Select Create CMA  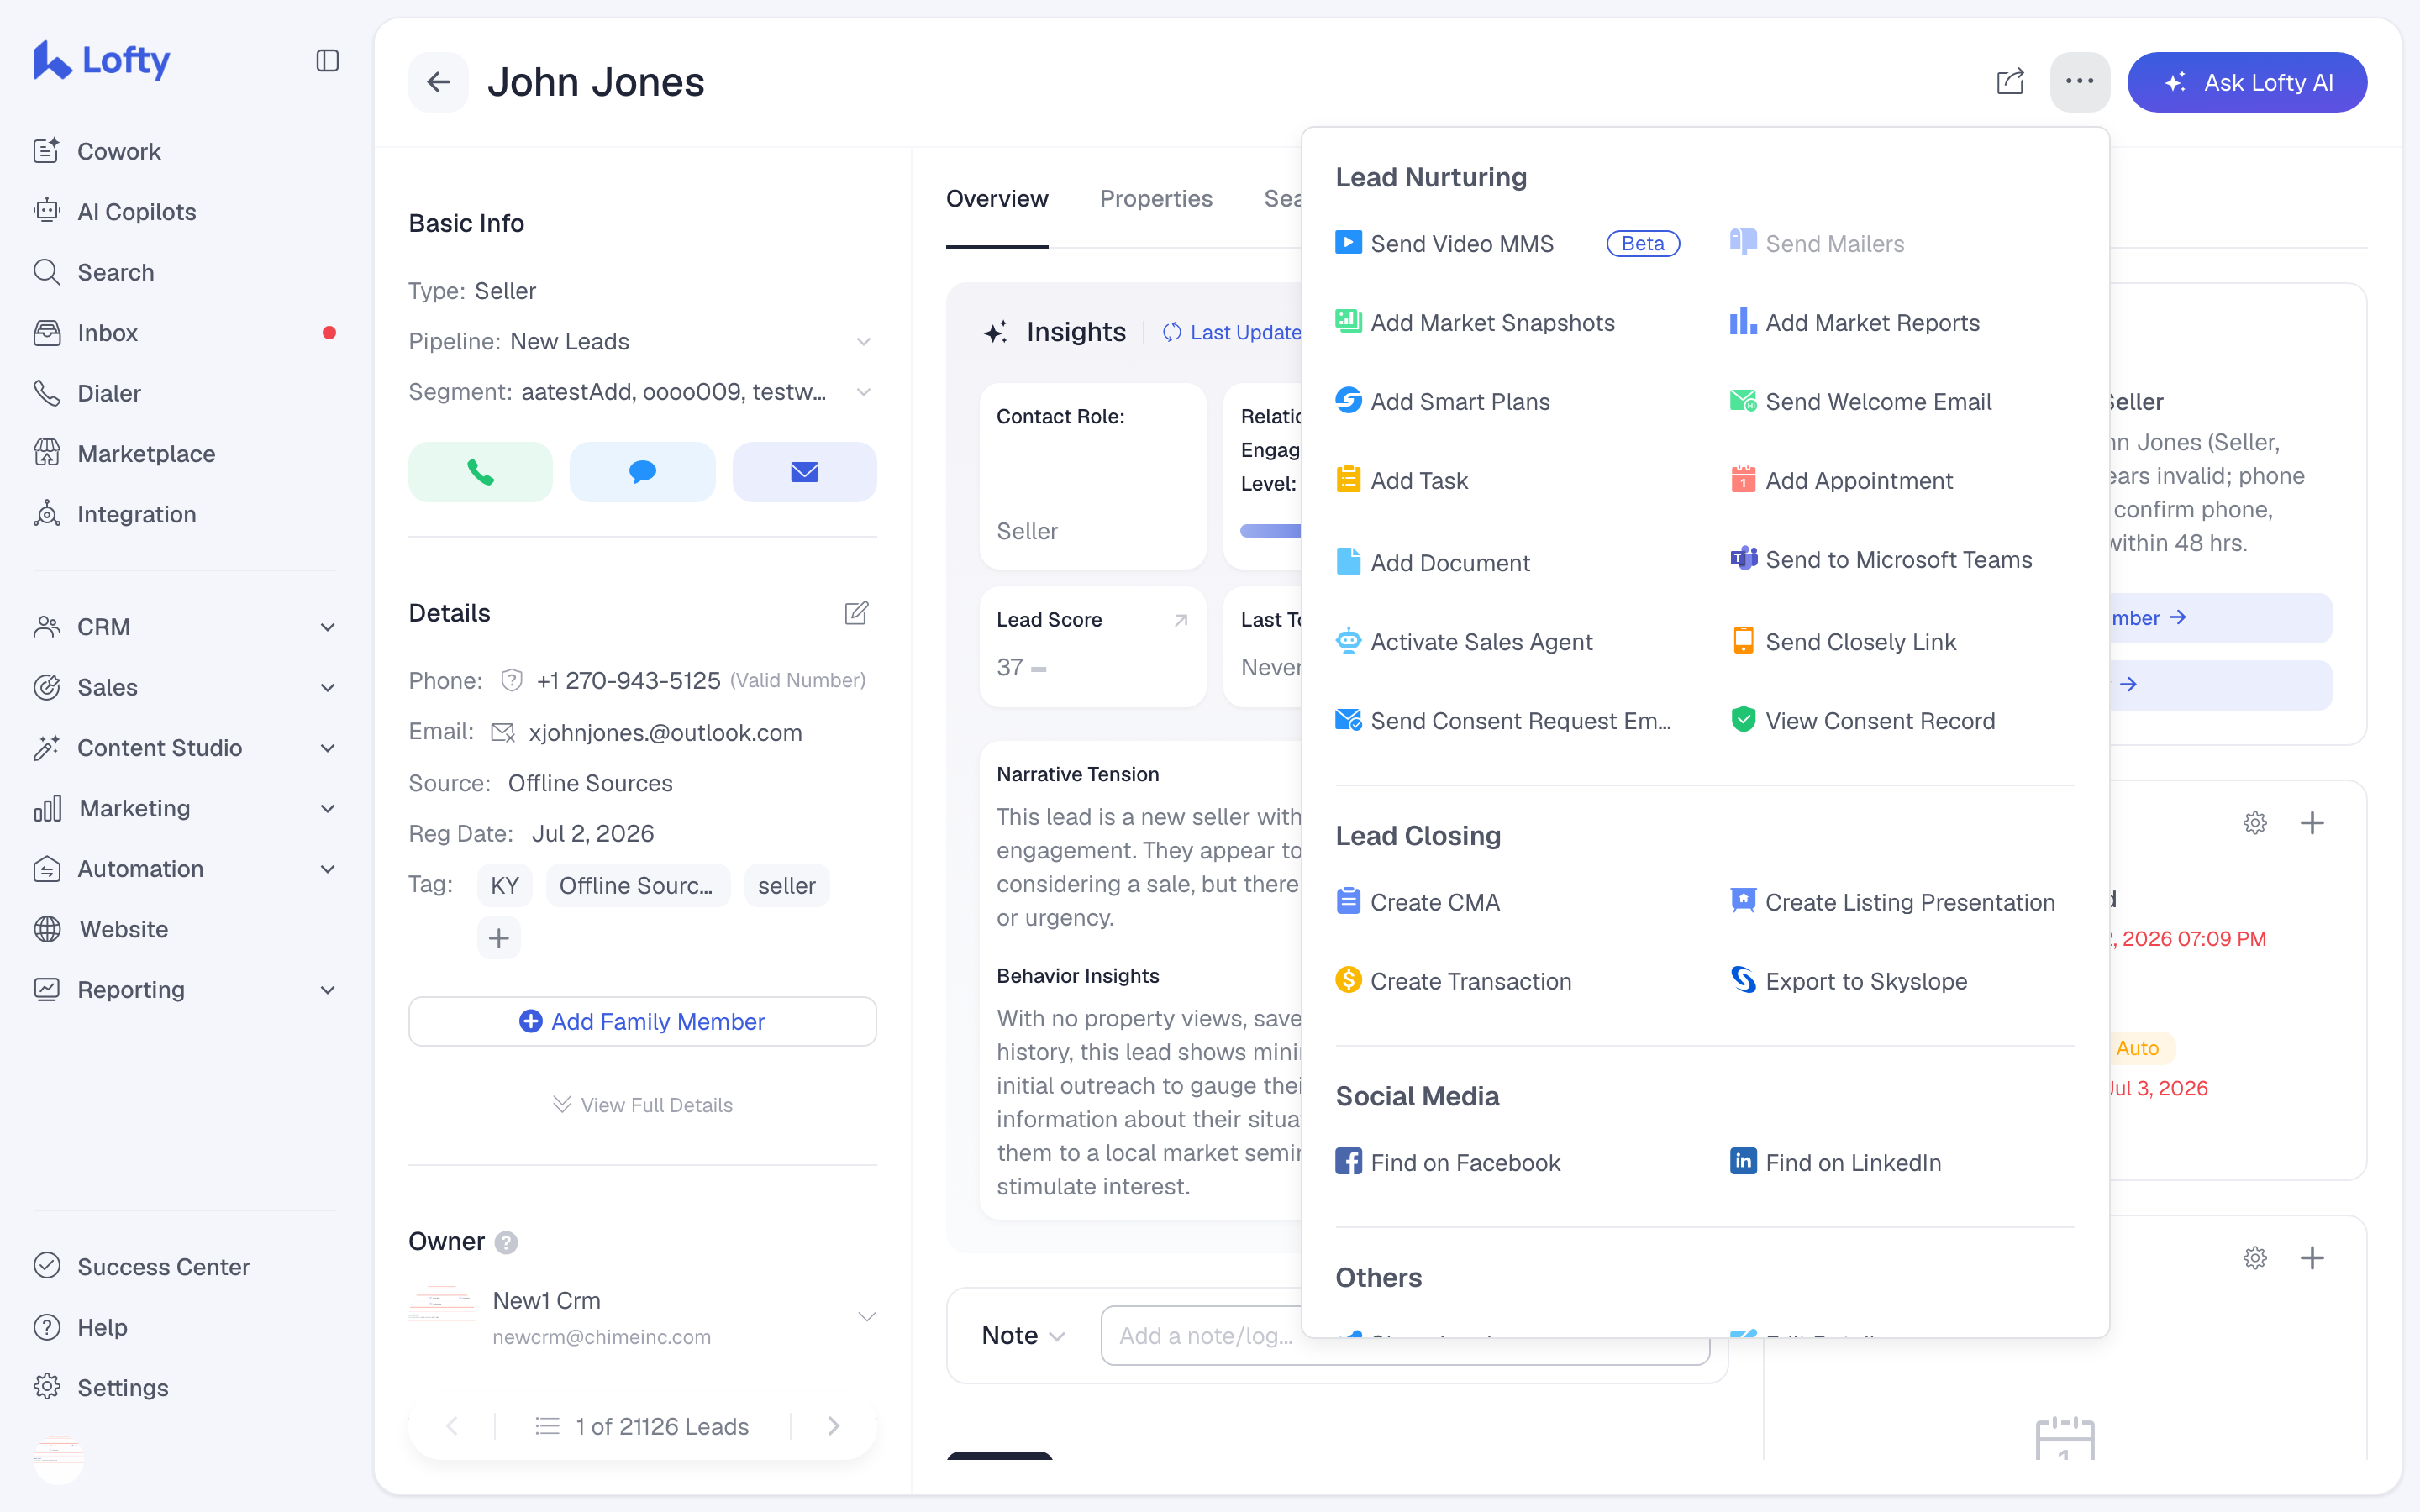click(1418, 902)
